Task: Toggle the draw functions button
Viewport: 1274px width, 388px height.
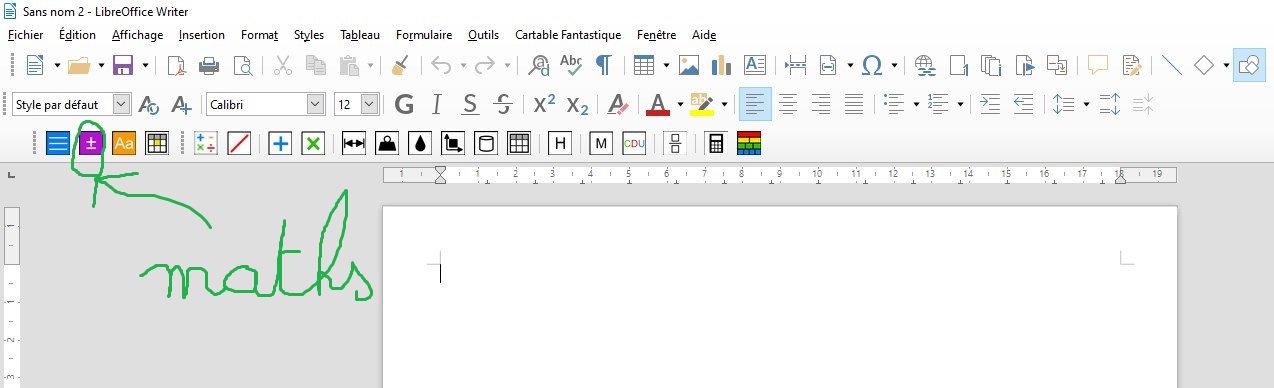Action: pyautogui.click(x=1249, y=65)
